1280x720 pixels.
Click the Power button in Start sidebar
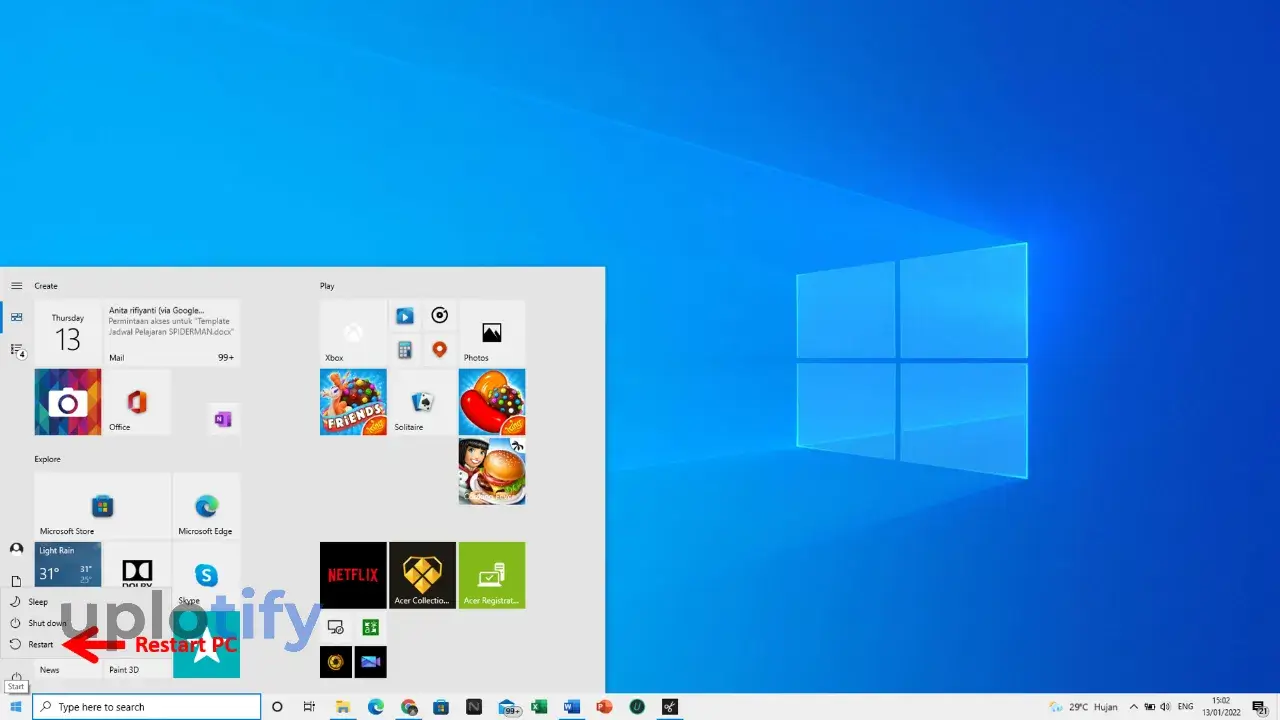tap(16, 676)
